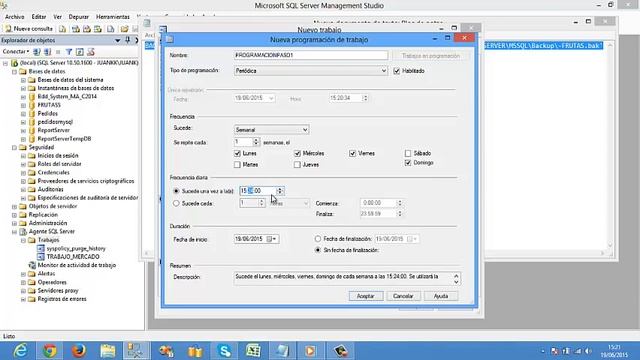Click the TRABAJO_MERCADO job icon
This screenshot has height=360, width=640.
(41, 257)
